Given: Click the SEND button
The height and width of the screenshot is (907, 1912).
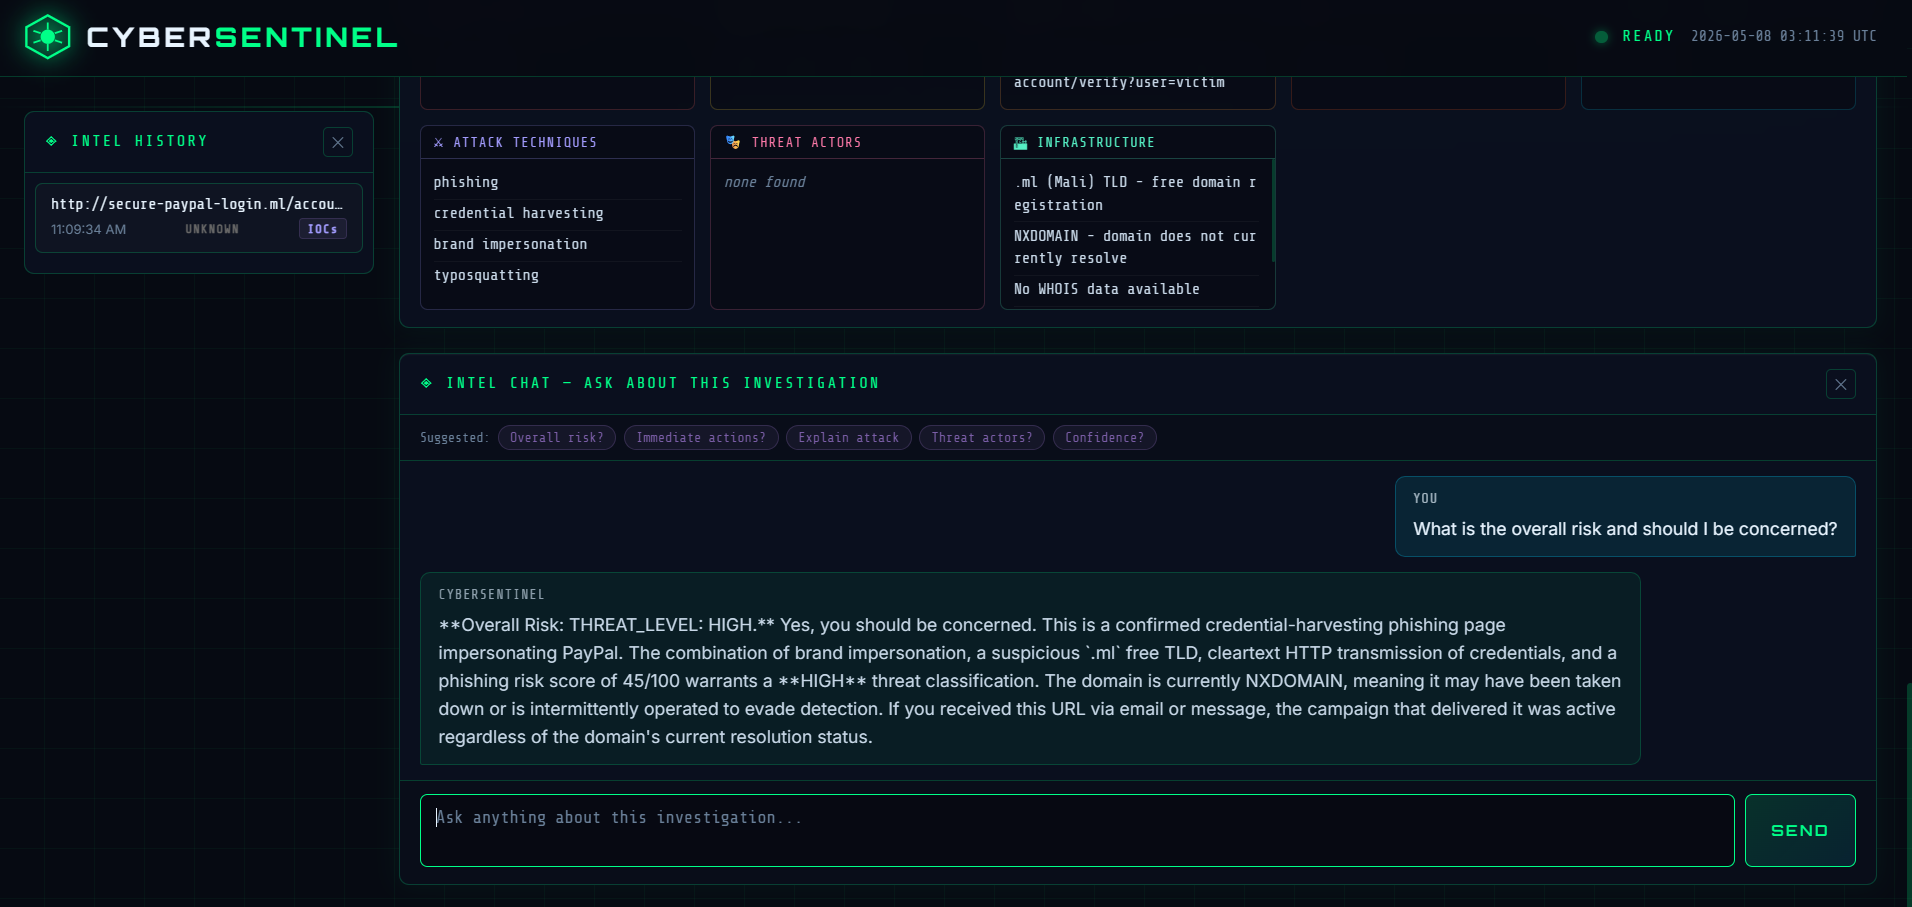Looking at the screenshot, I should (x=1800, y=830).
